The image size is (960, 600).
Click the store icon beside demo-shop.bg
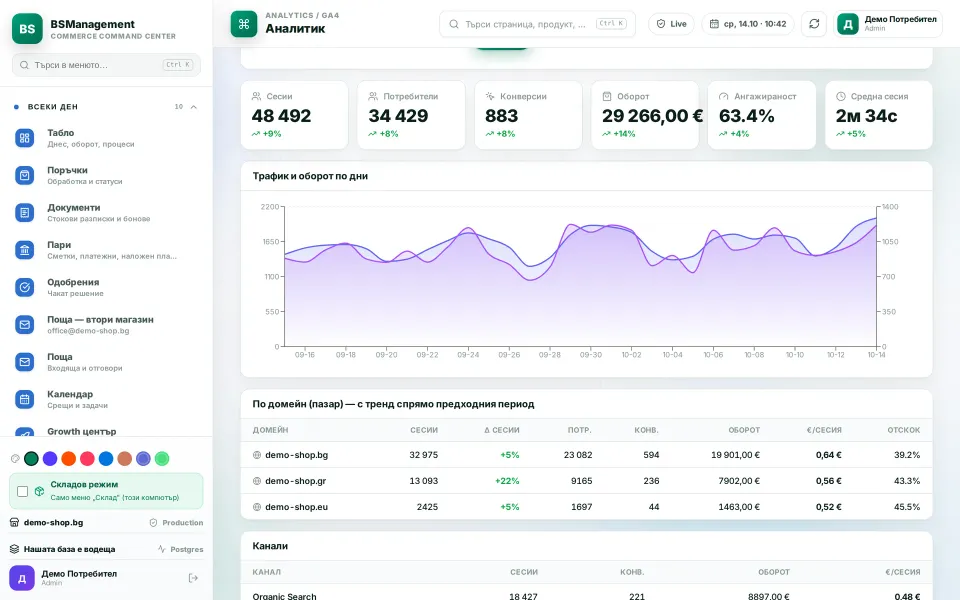(15, 522)
